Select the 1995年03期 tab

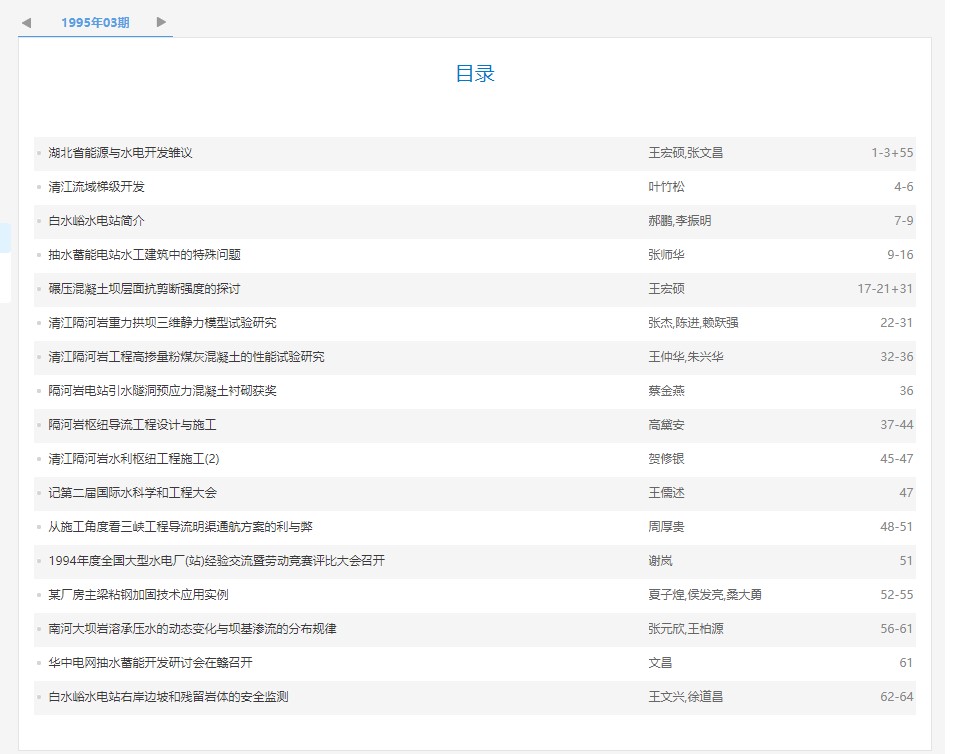click(x=95, y=23)
